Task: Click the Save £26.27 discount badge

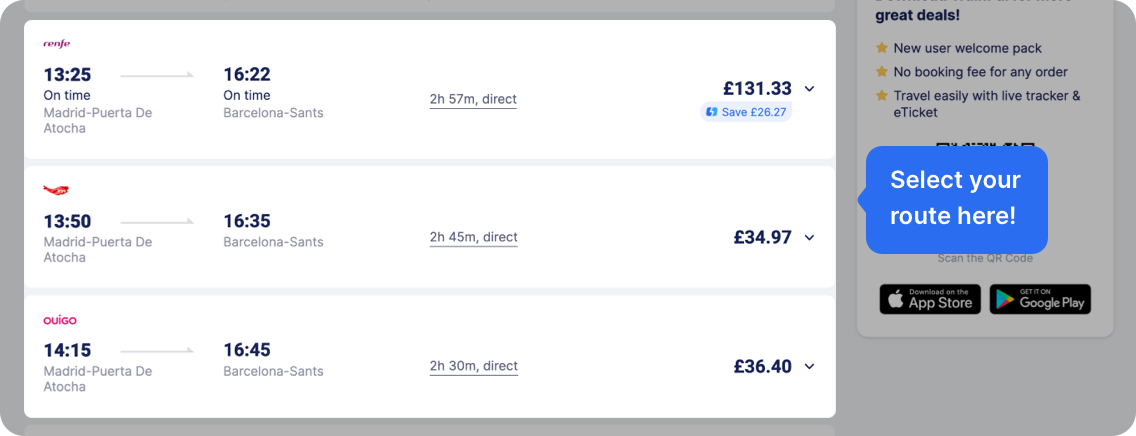Action: pyautogui.click(x=746, y=112)
